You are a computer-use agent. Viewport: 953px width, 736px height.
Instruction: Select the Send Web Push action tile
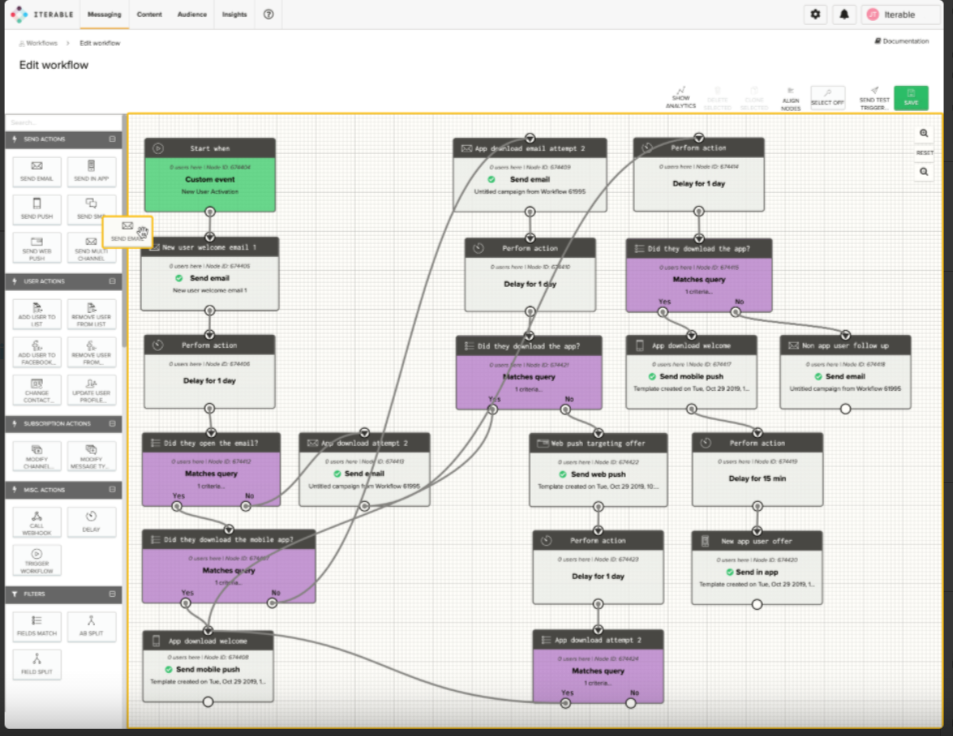point(37,248)
